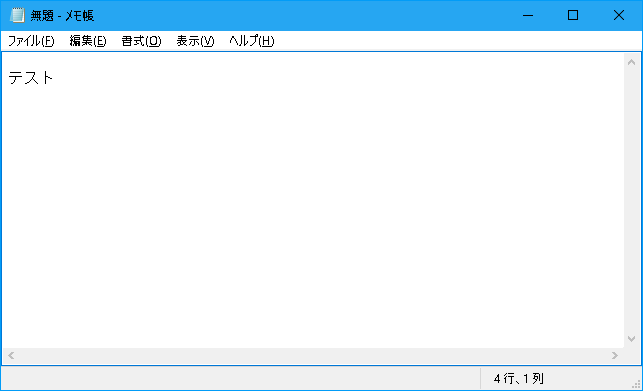Screen dimensions: 643x391
Task: Open the 書式(O) menu
Action: tap(141, 41)
